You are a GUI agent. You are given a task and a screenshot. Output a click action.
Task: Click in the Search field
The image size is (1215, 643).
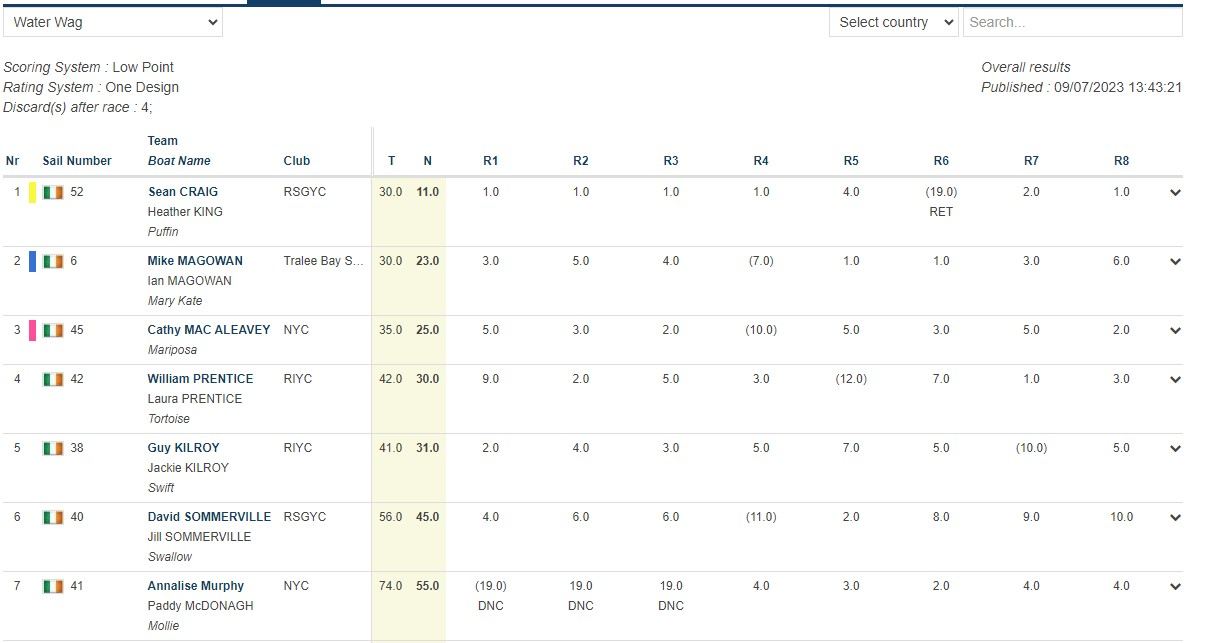(1072, 22)
